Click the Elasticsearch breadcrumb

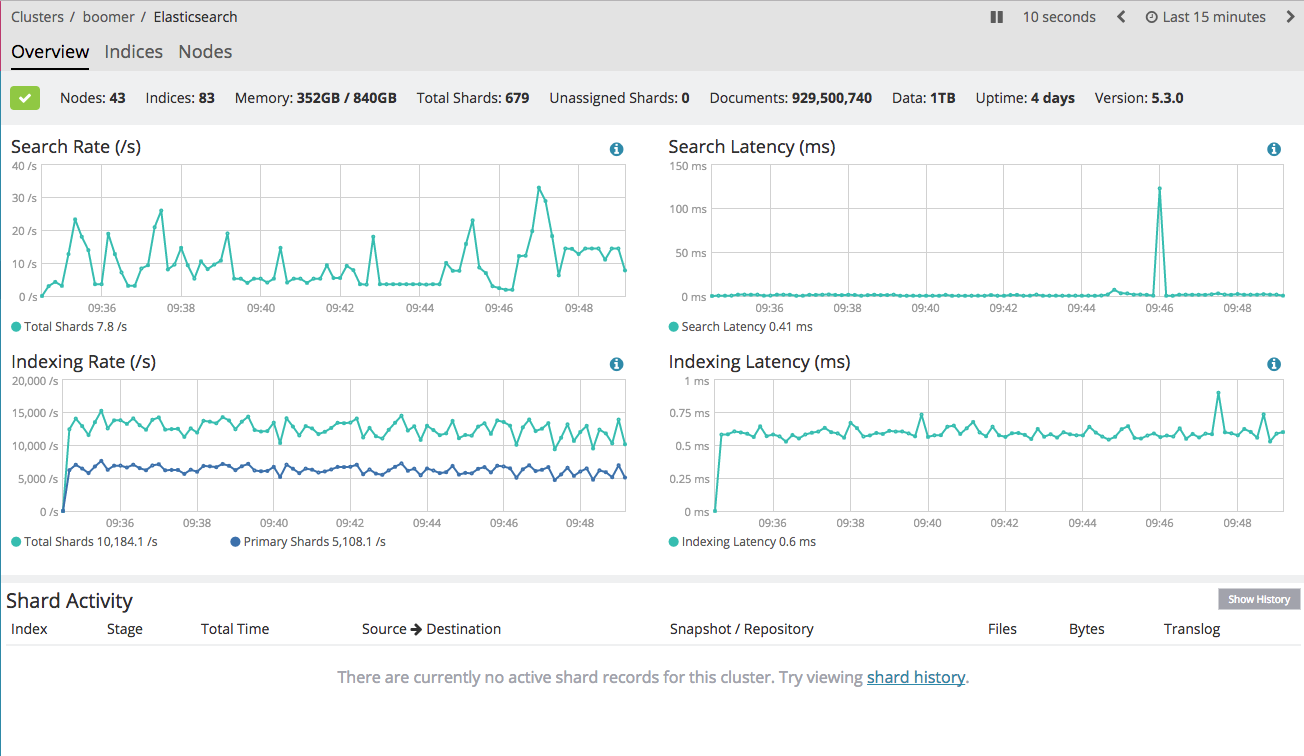tap(195, 17)
